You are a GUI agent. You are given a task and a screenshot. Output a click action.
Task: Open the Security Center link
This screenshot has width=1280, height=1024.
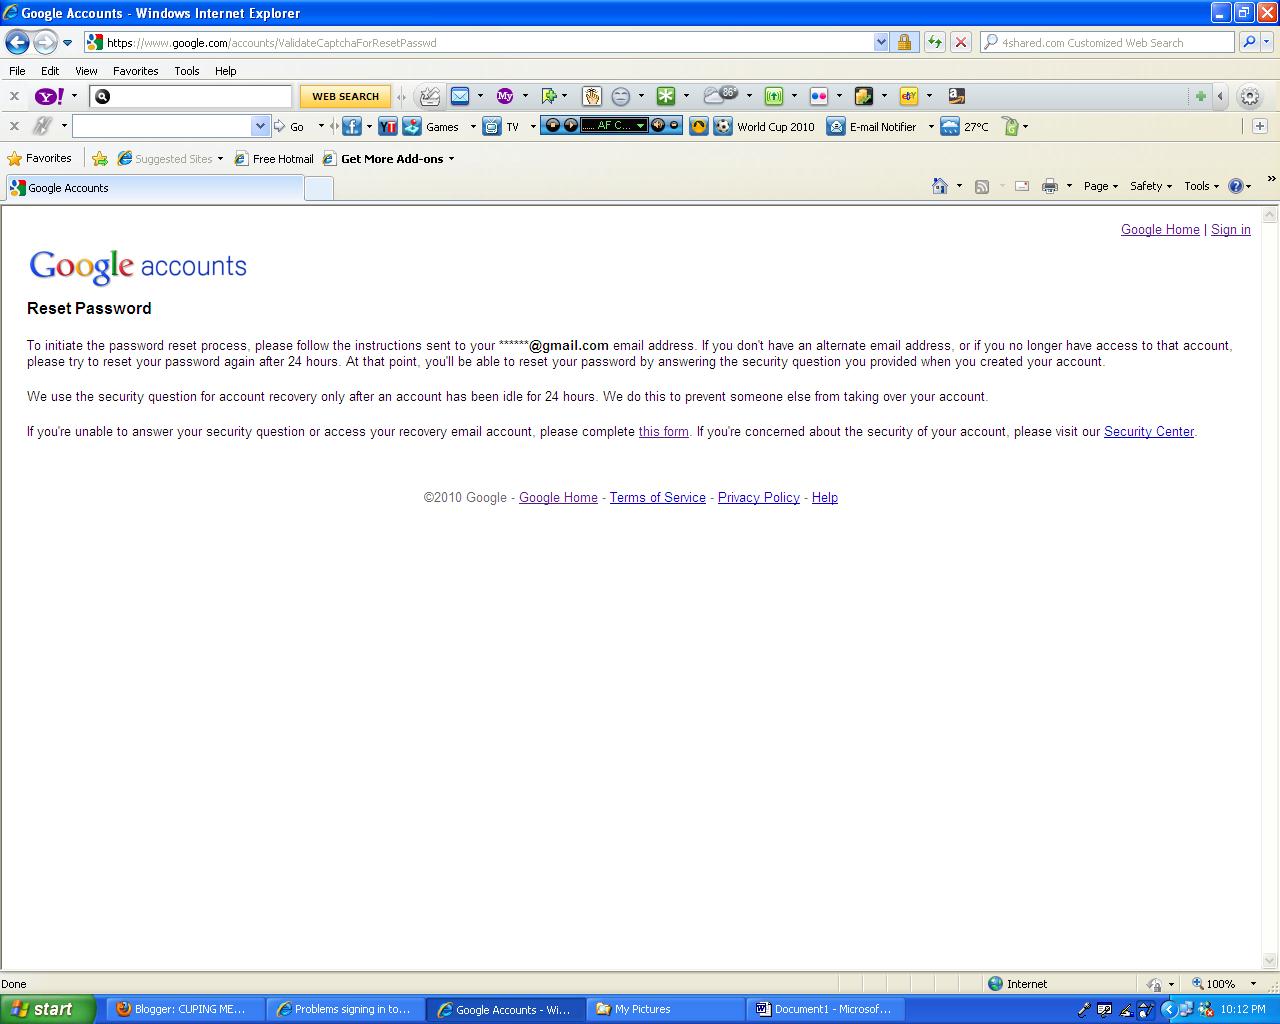(1148, 431)
